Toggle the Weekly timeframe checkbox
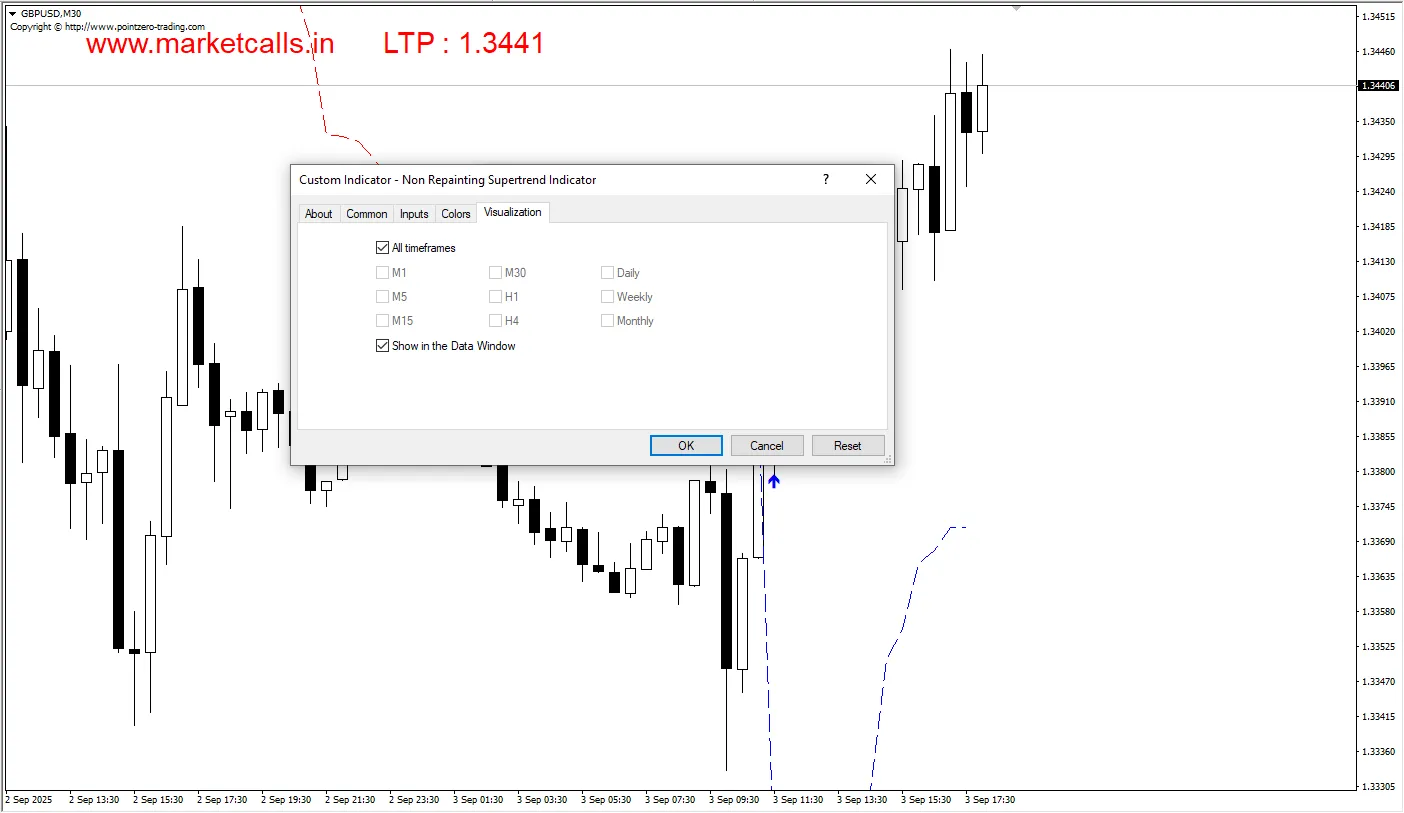Image resolution: width=1404 pixels, height=813 pixels. pyautogui.click(x=607, y=296)
